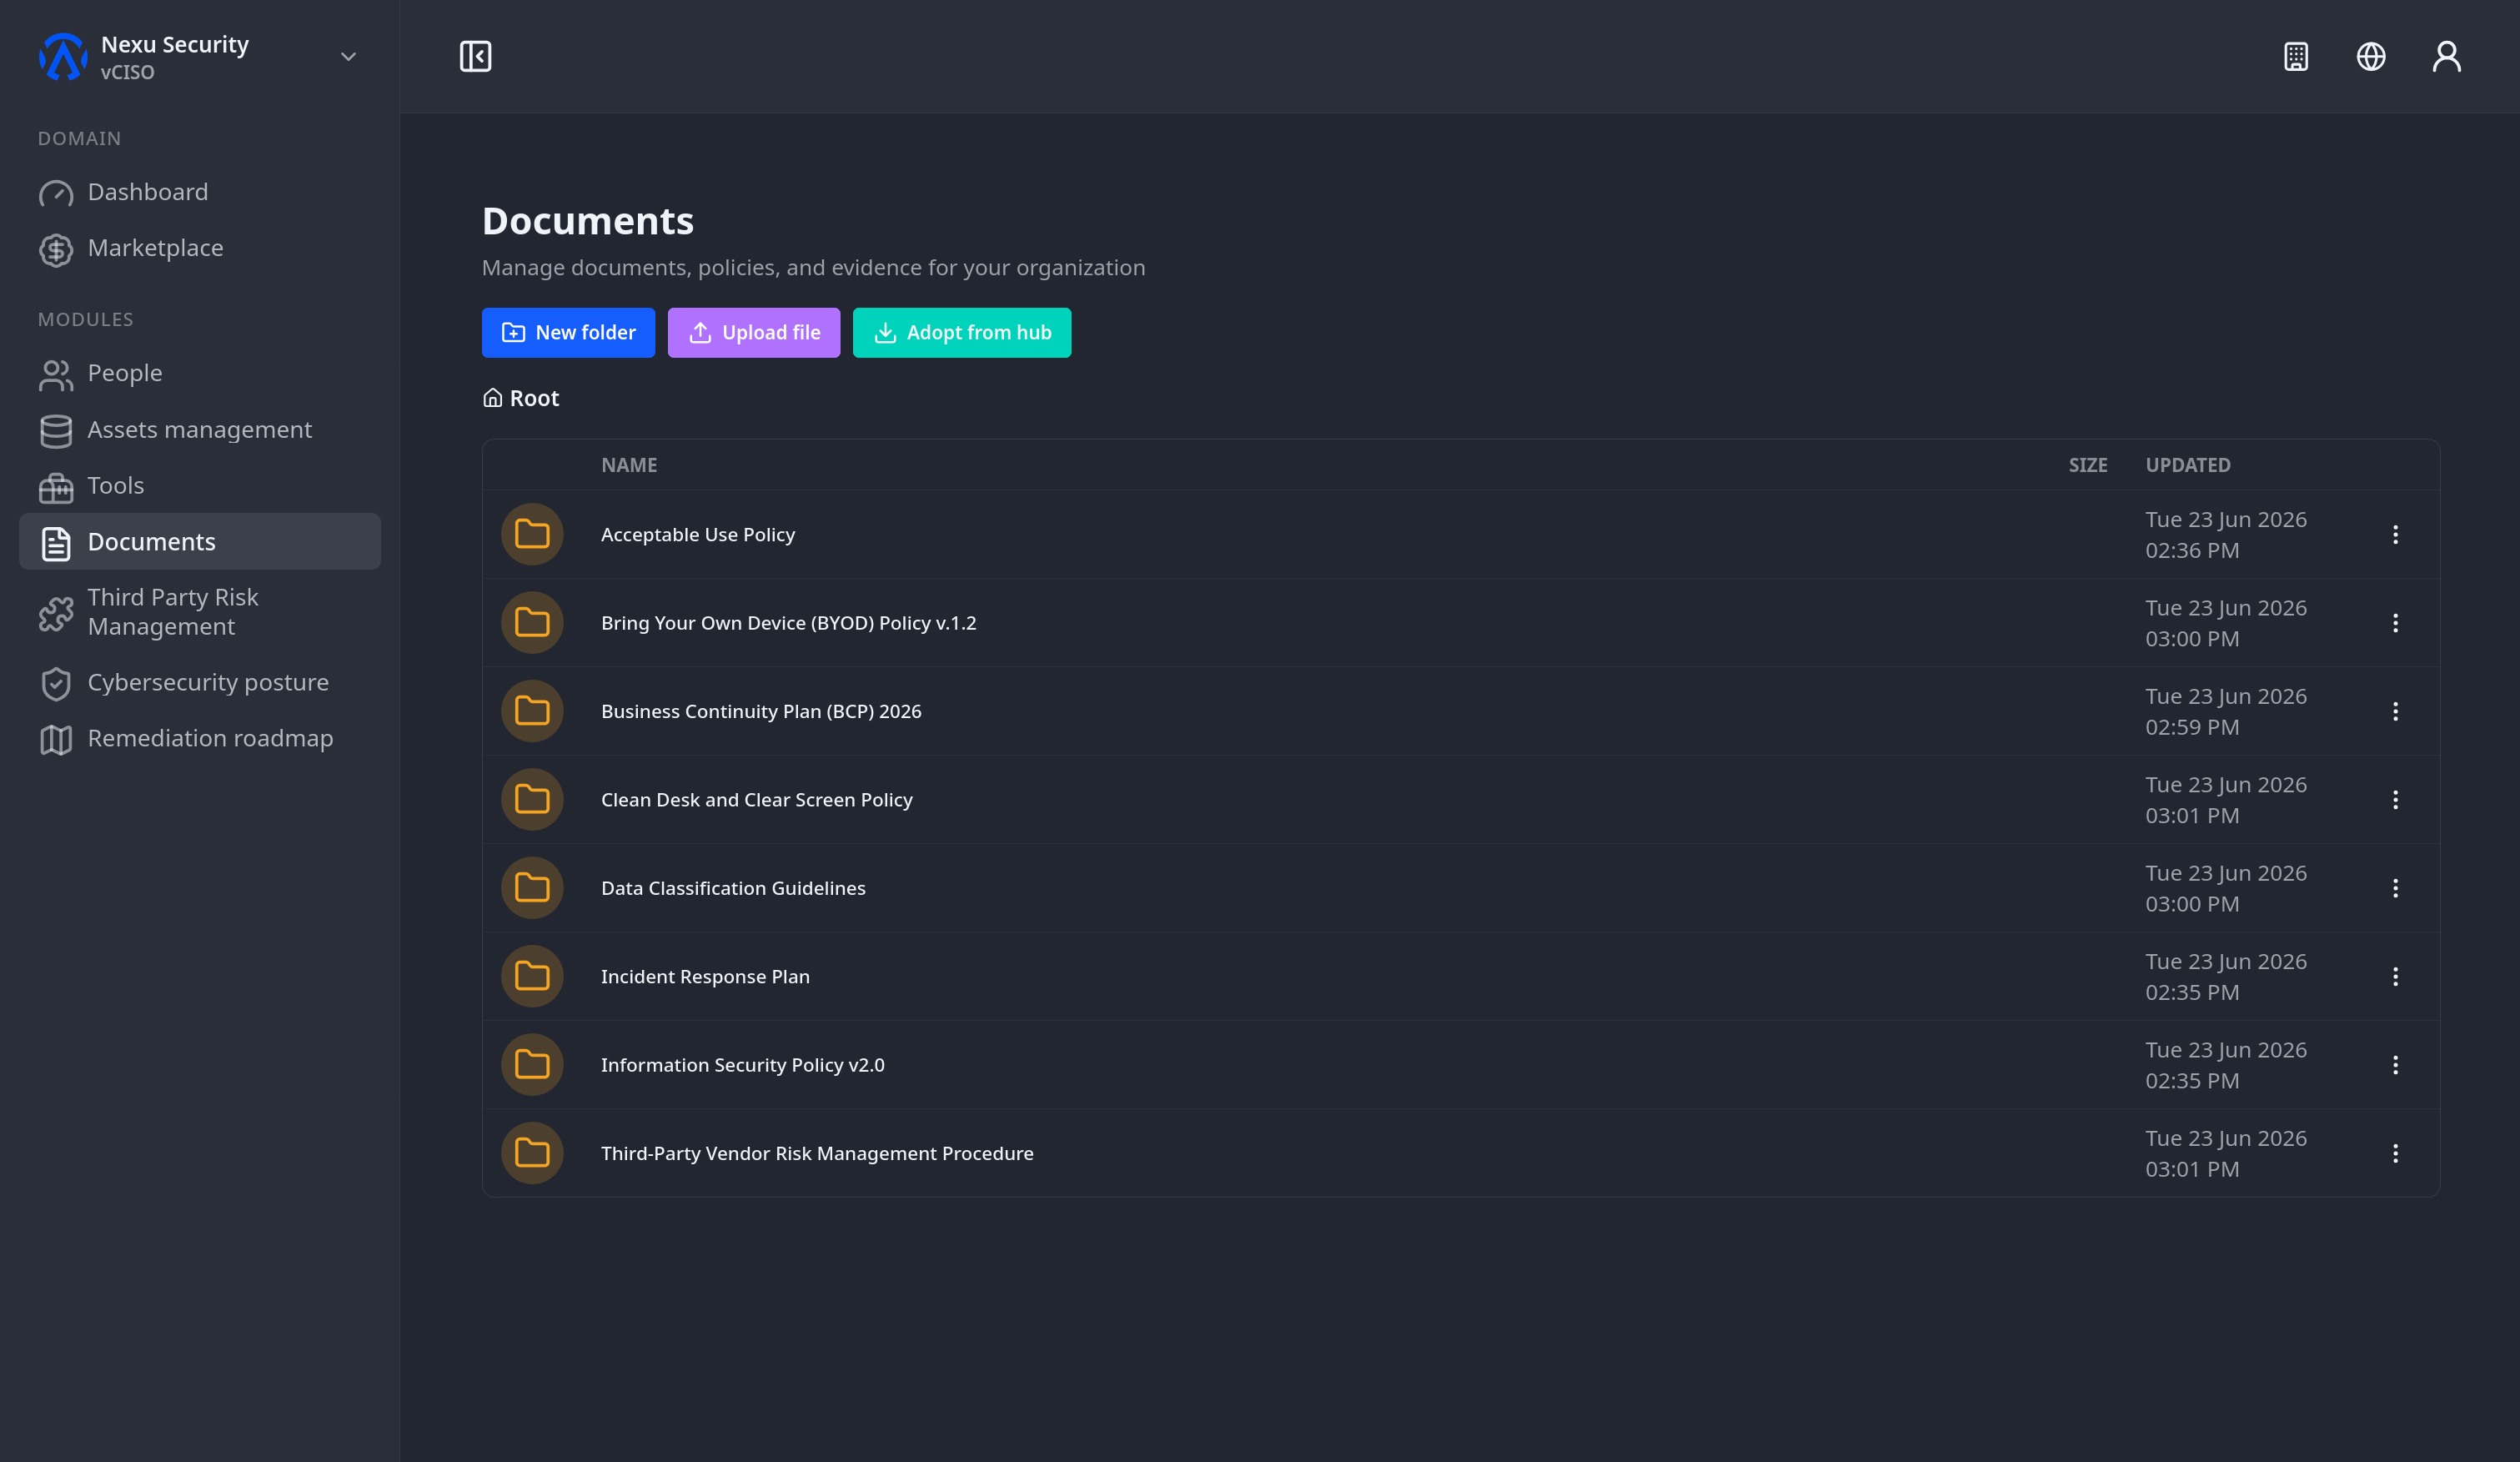Click folder icon for BYOD Policy v.1.2
The height and width of the screenshot is (1462, 2520).
[532, 623]
